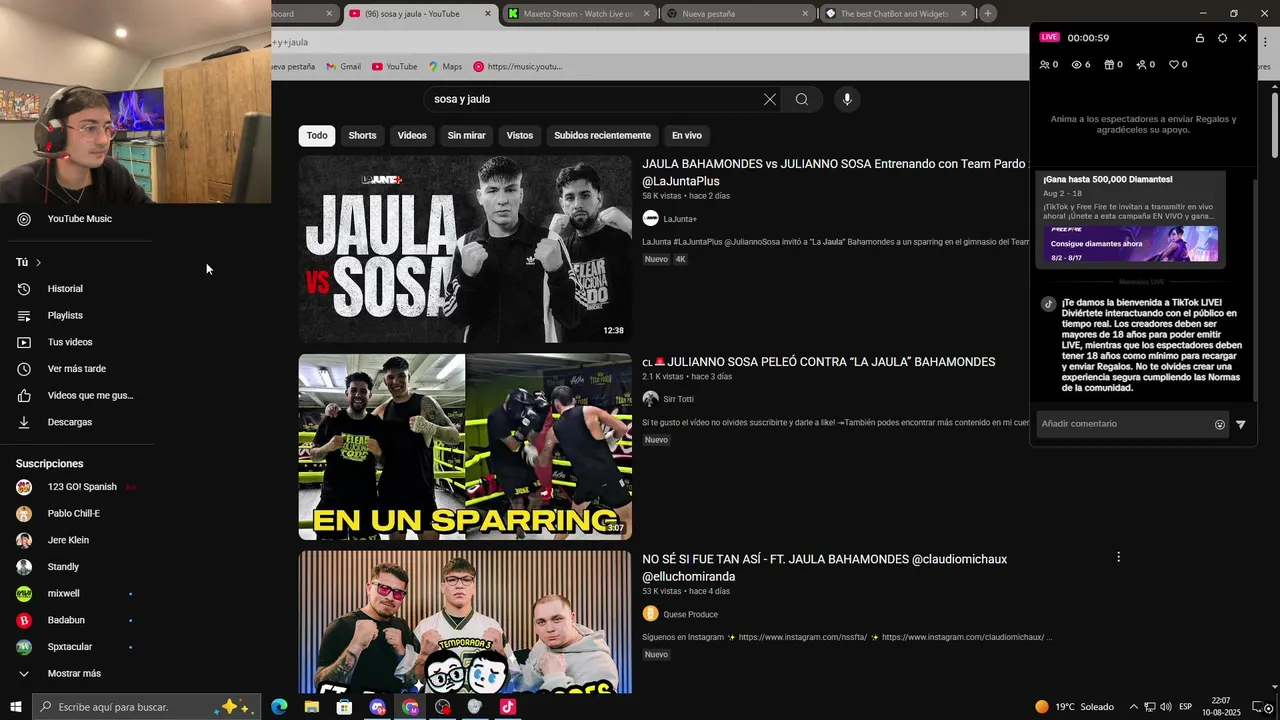Click the new followers counter icon
1280x720 pixels.
pos(1141,65)
